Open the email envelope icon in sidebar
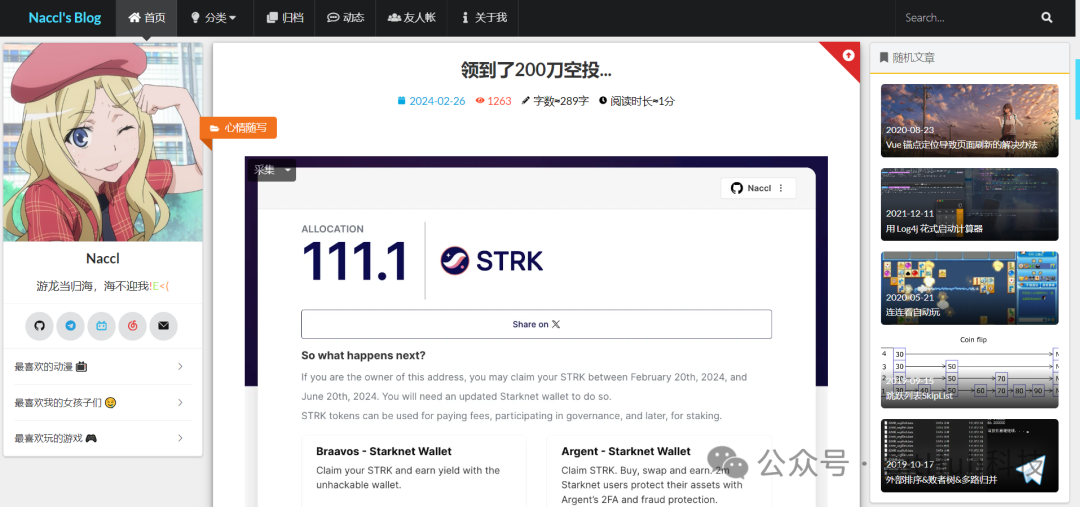The width and height of the screenshot is (1080, 507). coord(163,326)
